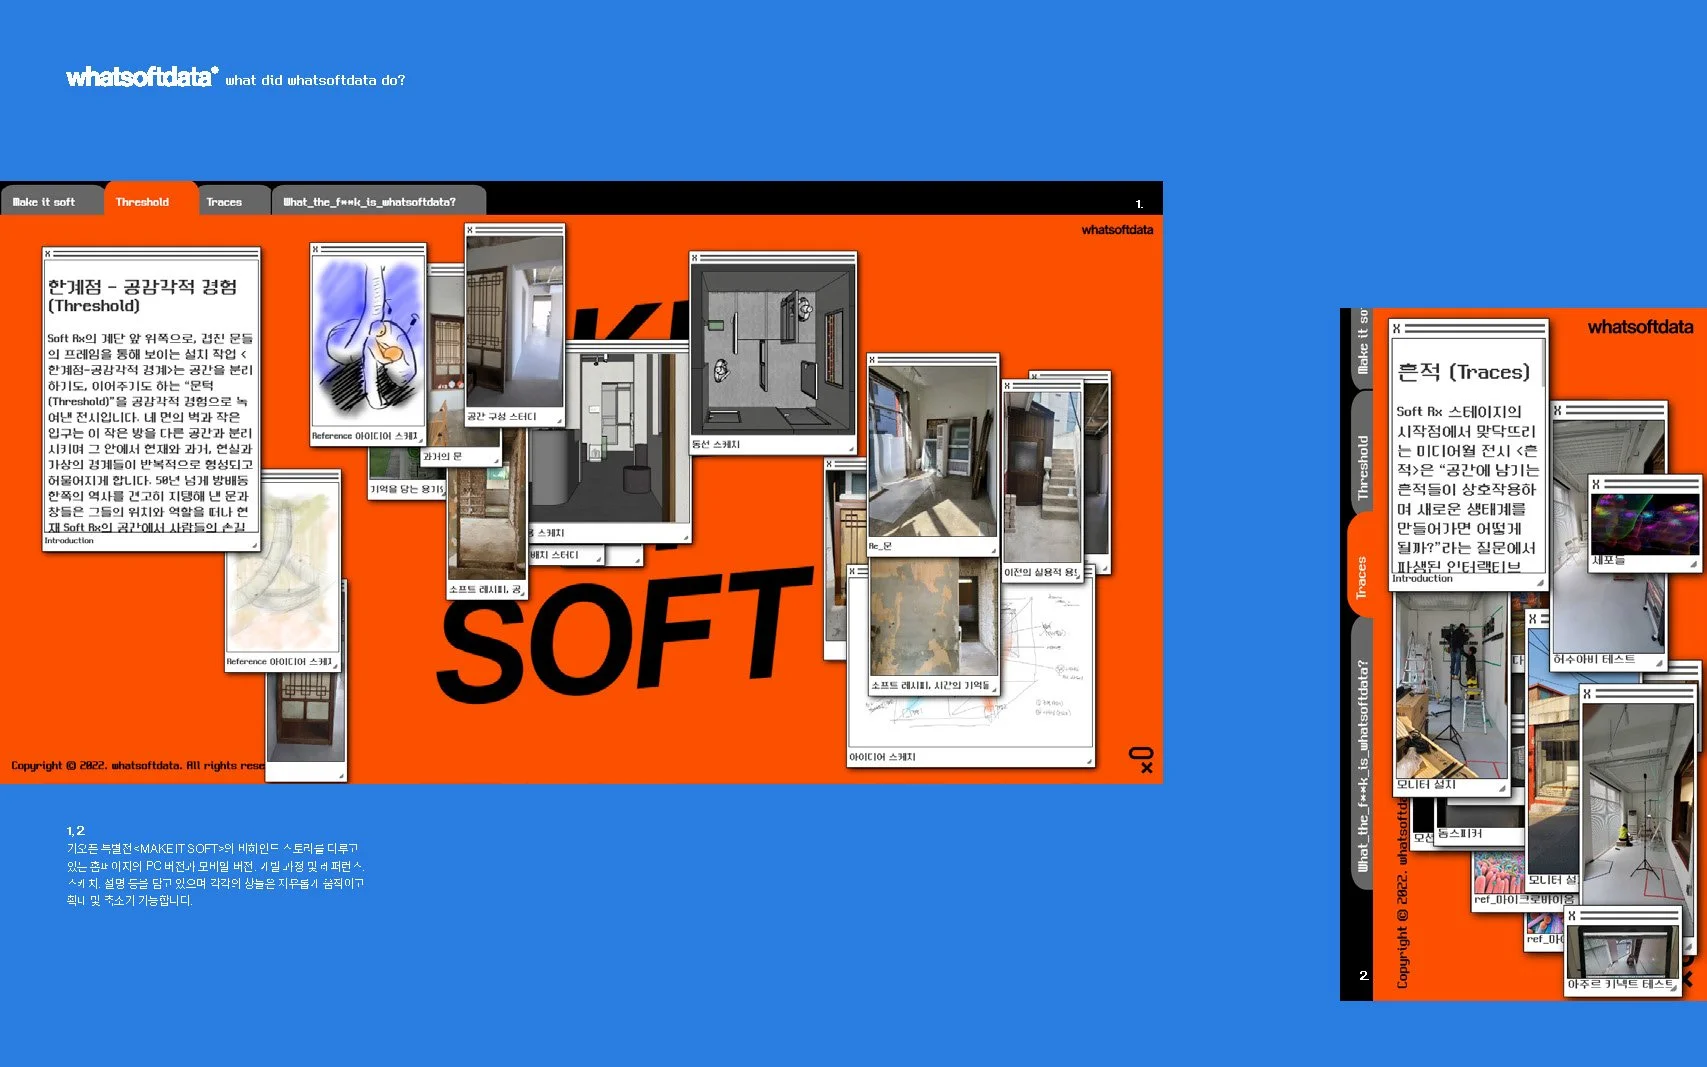Image resolution: width=1707 pixels, height=1067 pixels.
Task: Close the 허수아비 테스트 window in mobile view
Action: 1558,410
